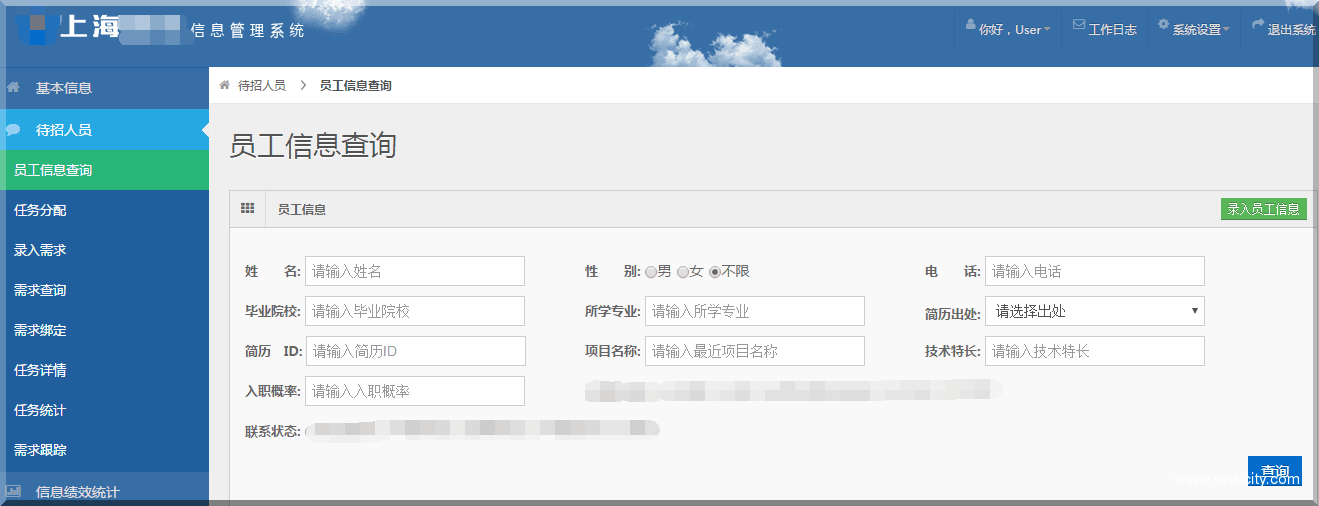Click 待招人员 breadcrumb link

[x=261, y=86]
